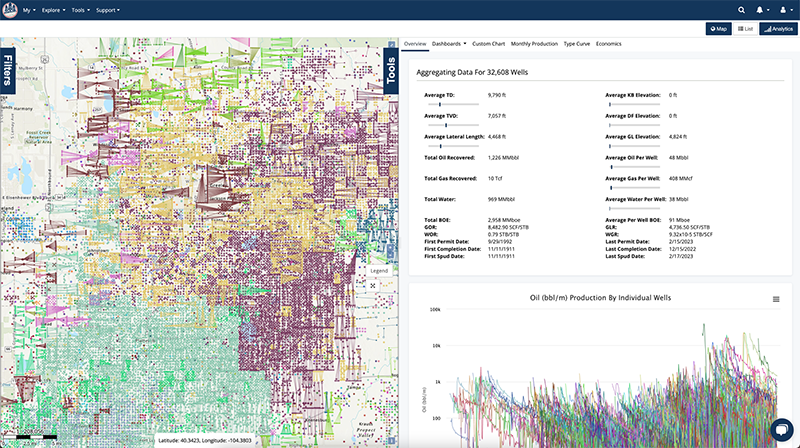
Task: Switch to List view
Action: point(745,29)
